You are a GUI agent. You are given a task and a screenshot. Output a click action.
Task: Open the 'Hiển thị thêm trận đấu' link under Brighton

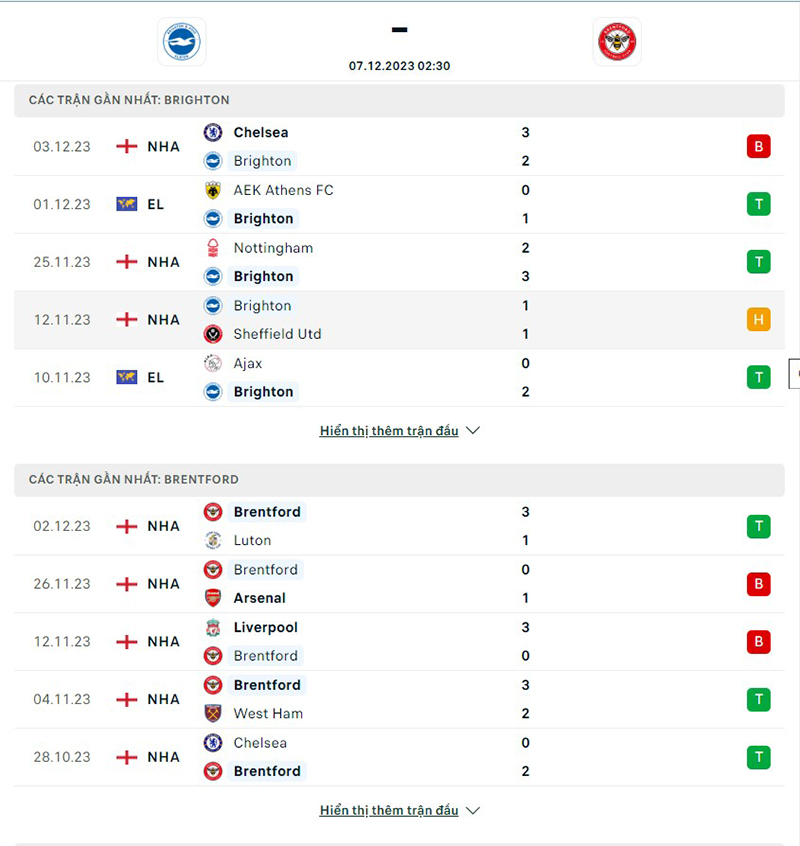388,430
